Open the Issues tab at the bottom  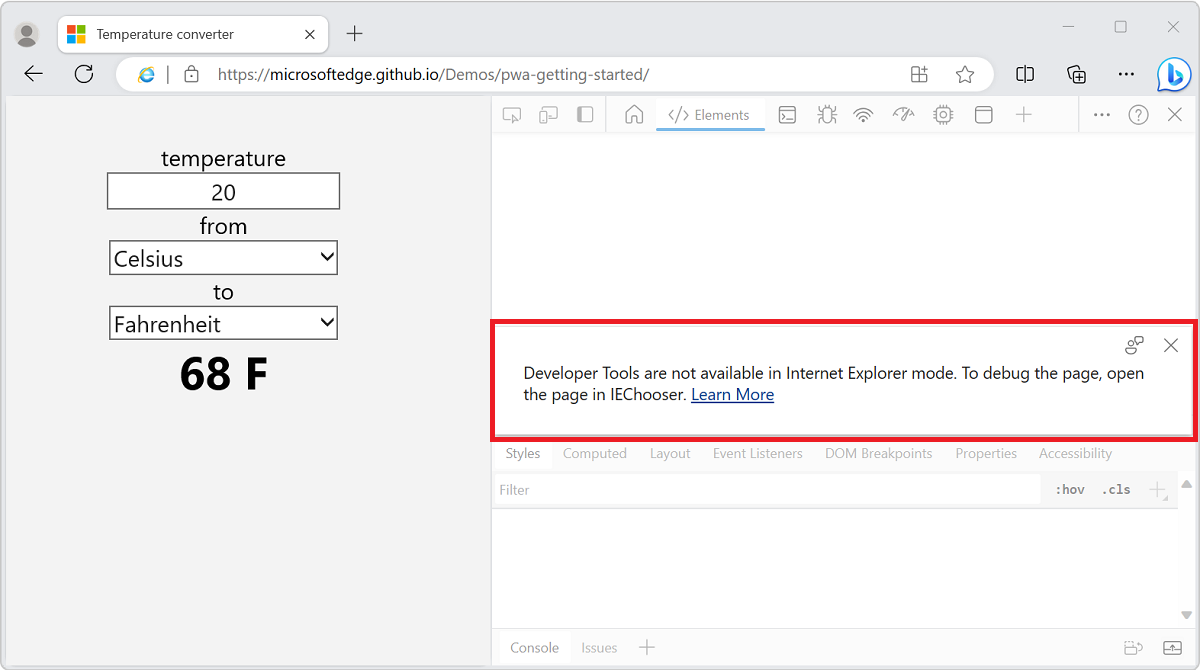[598, 647]
